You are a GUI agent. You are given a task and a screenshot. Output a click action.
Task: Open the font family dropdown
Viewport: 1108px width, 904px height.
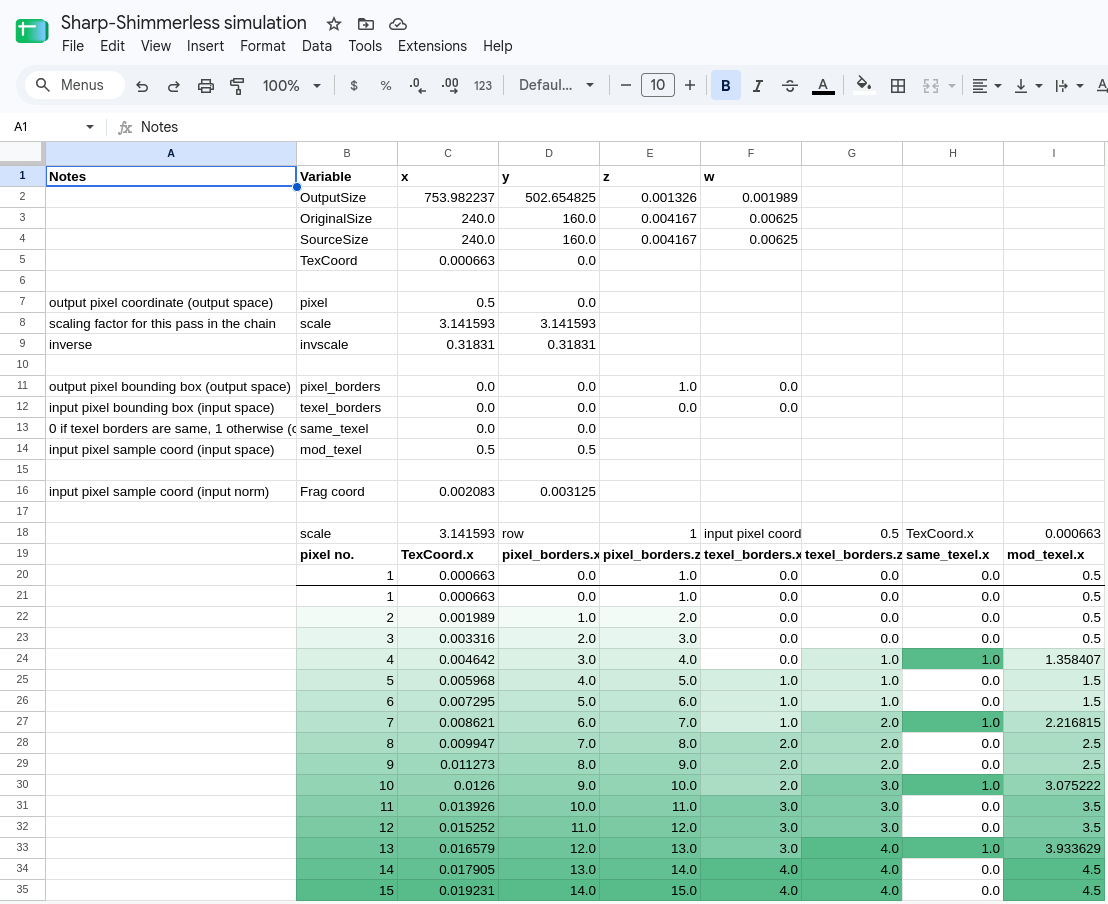pyautogui.click(x=556, y=86)
